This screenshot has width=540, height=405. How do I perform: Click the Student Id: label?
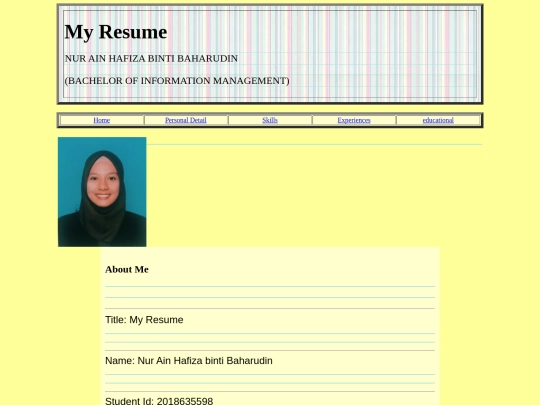[x=129, y=401]
